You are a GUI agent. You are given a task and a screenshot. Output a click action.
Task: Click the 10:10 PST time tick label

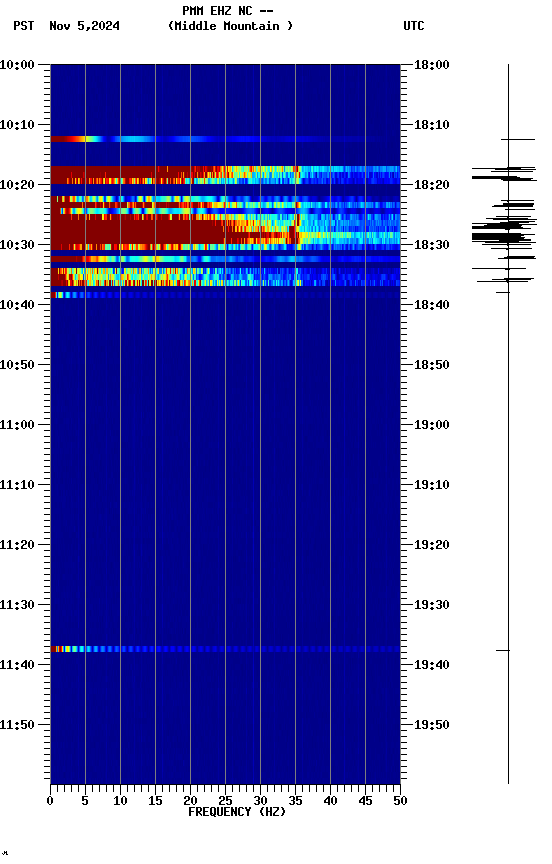(17, 125)
